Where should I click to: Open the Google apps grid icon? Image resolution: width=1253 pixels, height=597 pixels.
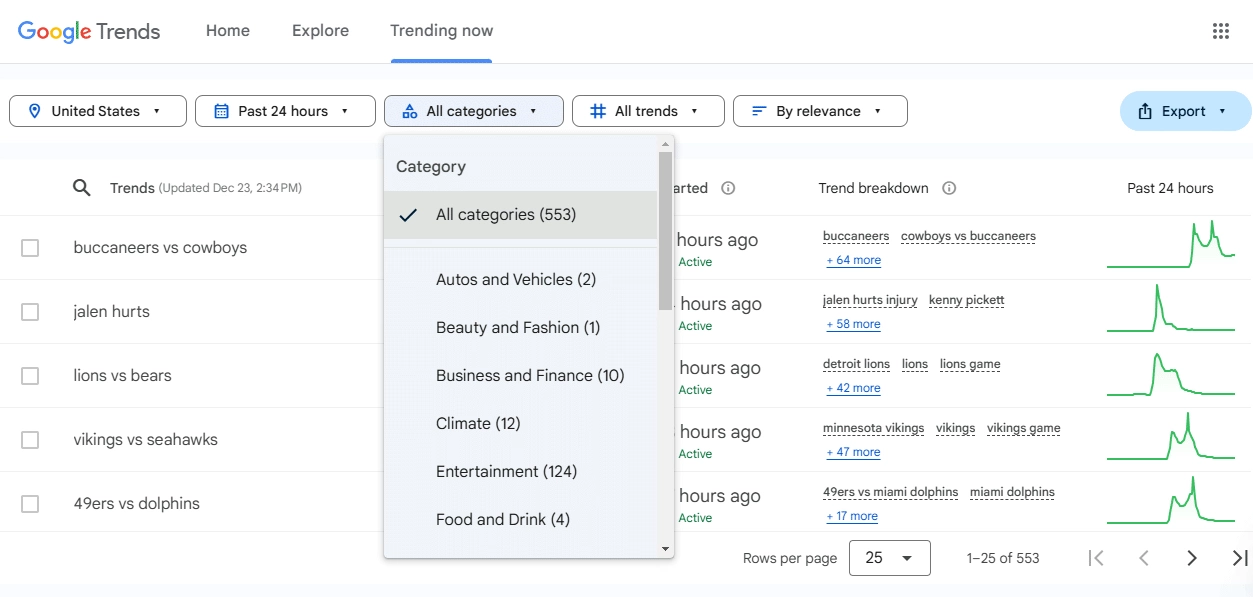click(x=1220, y=31)
